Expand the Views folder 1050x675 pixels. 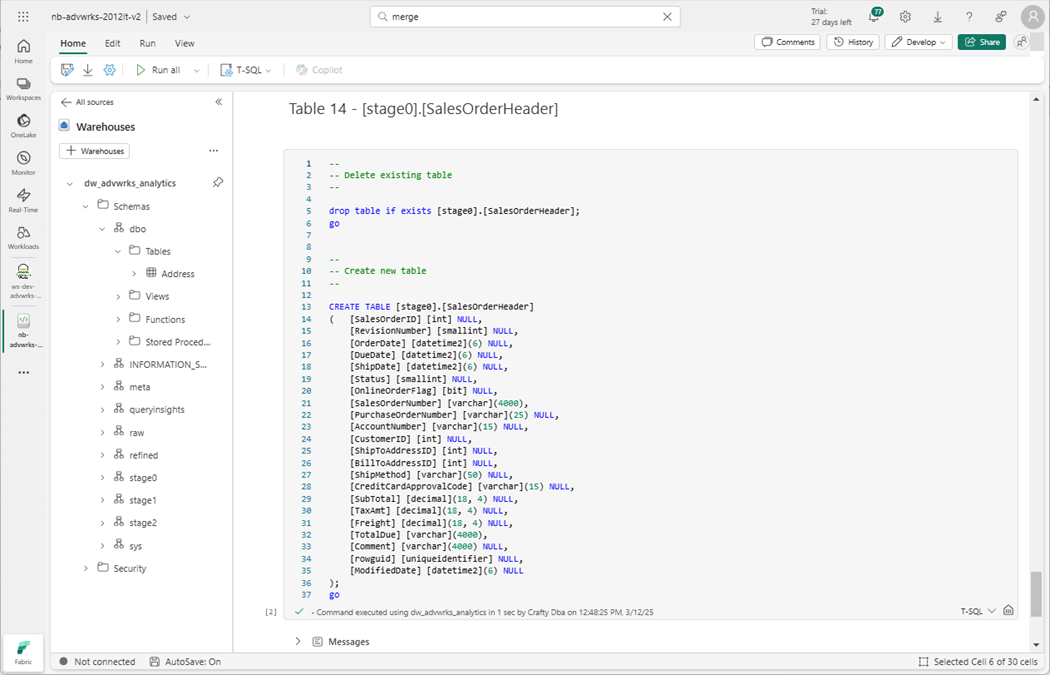point(118,296)
